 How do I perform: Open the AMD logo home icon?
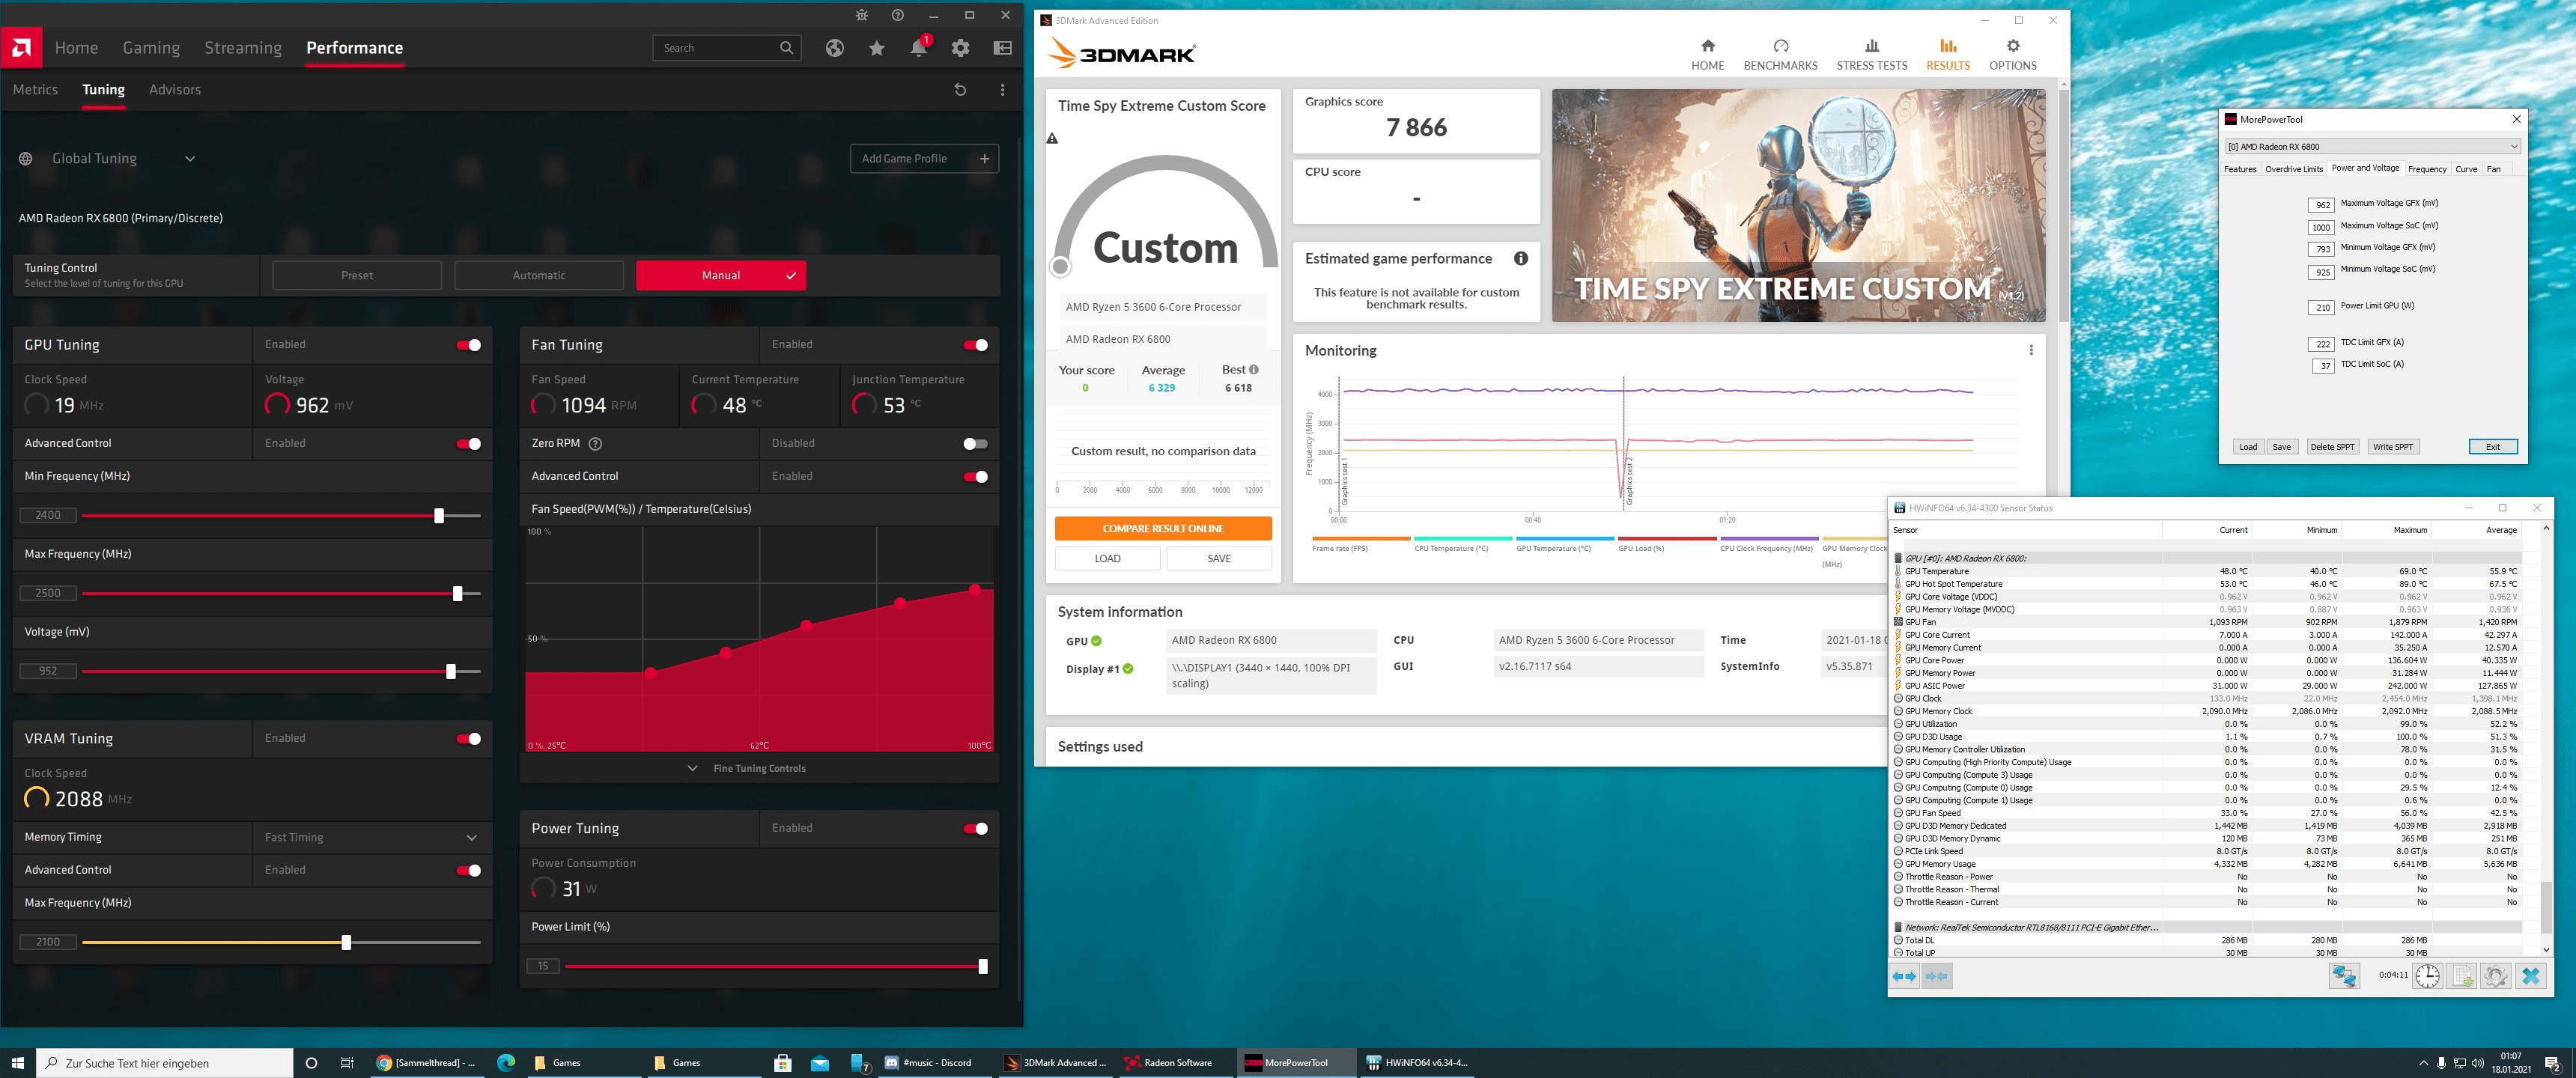[21, 47]
